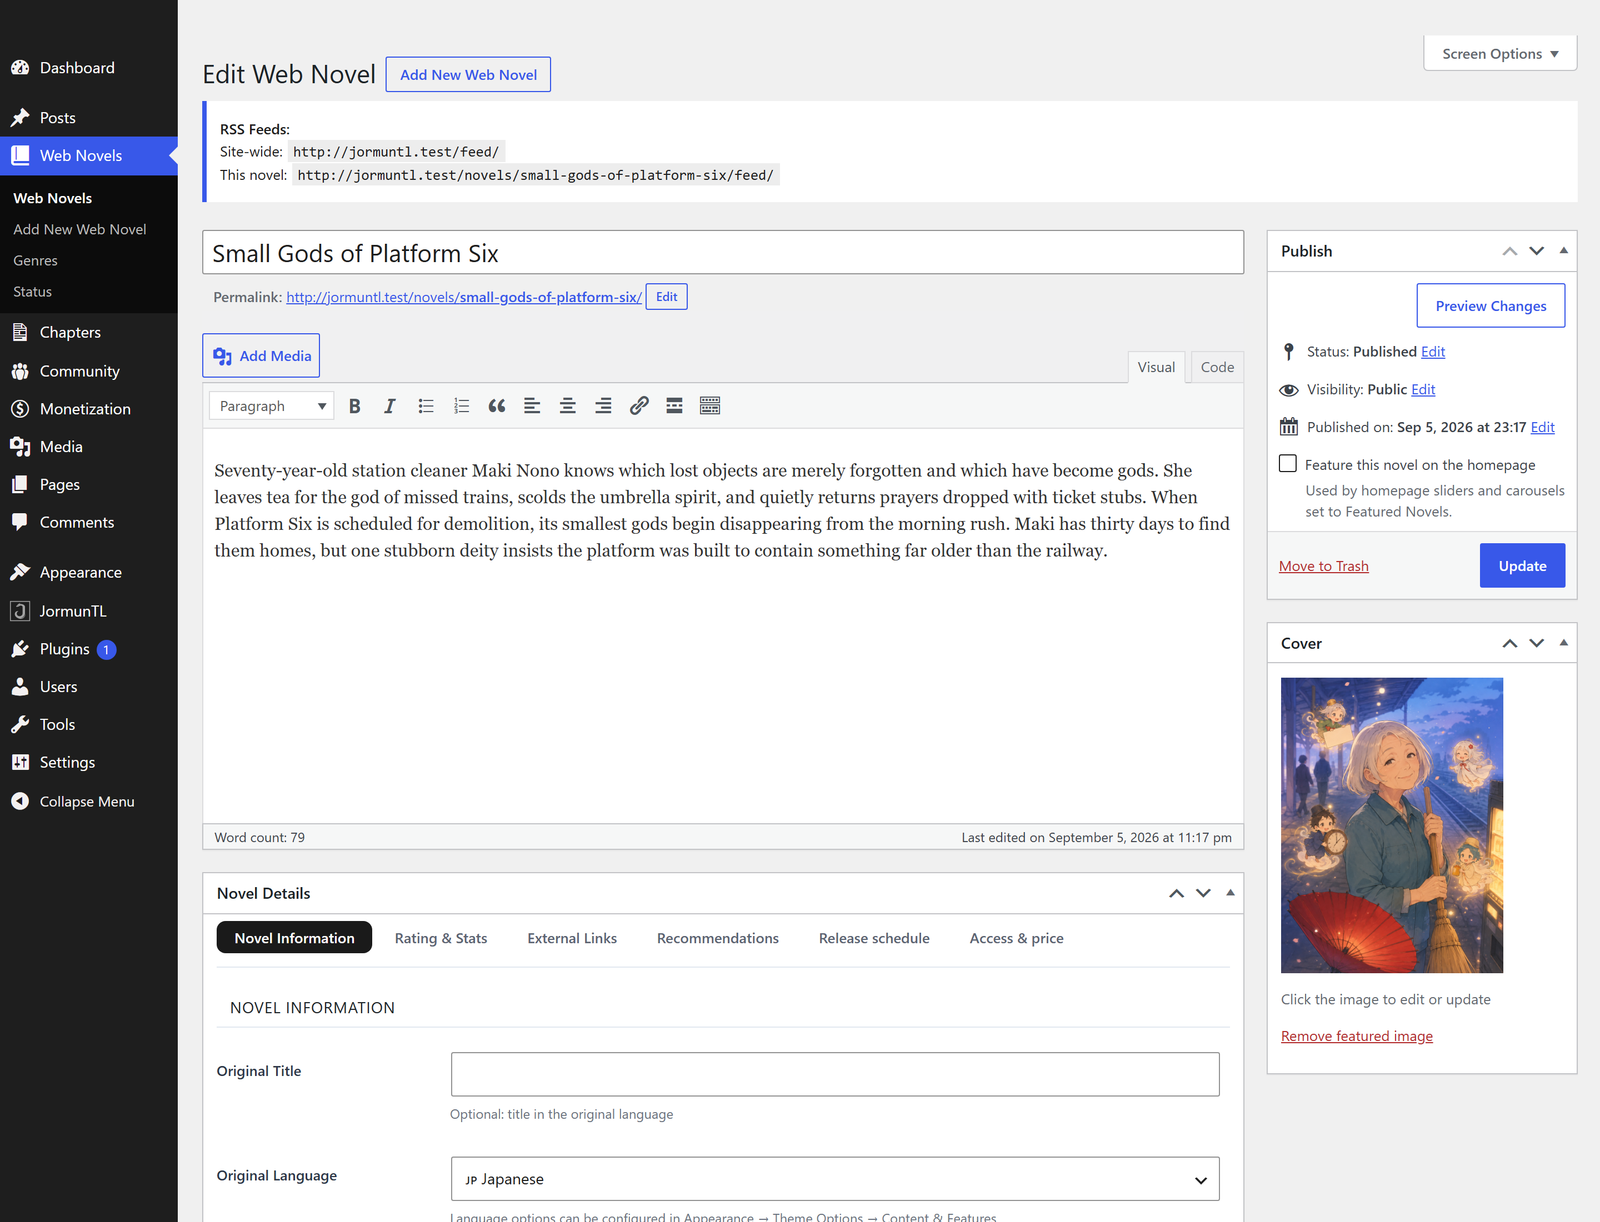The image size is (1600, 1222).
Task: Apply italic formatting in editor toolbar
Action: tap(390, 406)
